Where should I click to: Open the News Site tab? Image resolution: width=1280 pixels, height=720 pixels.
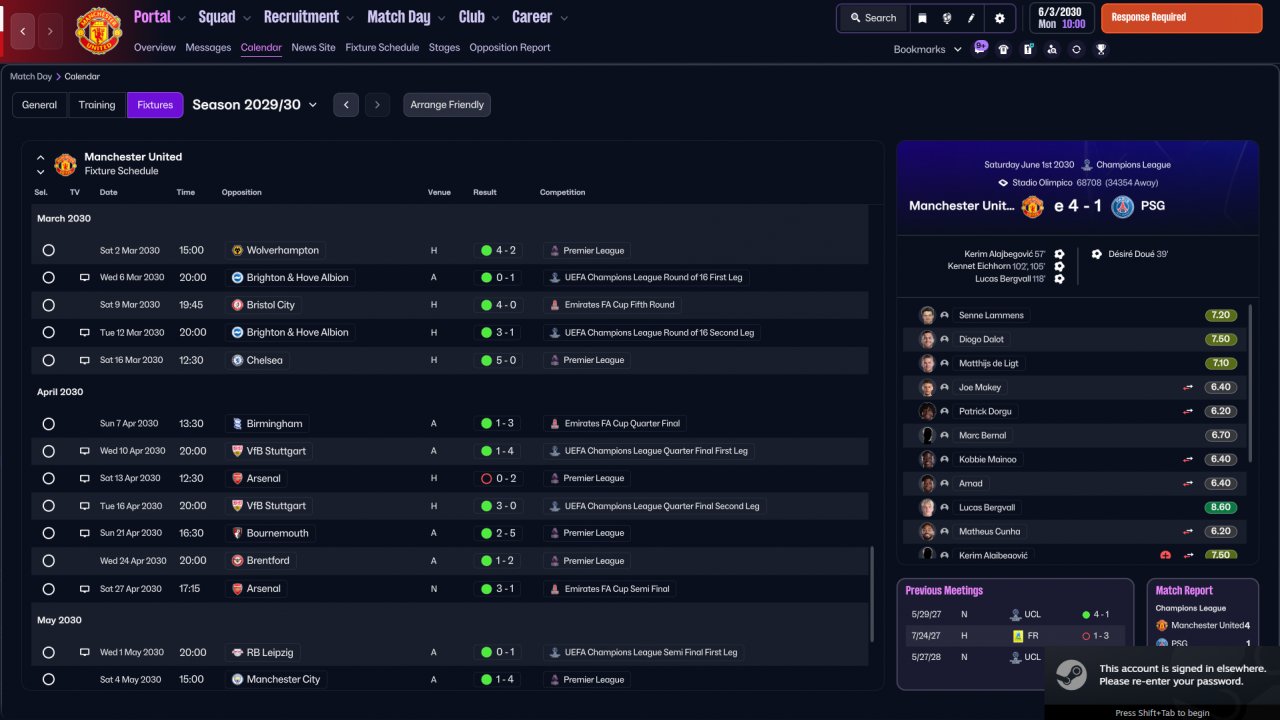[314, 47]
